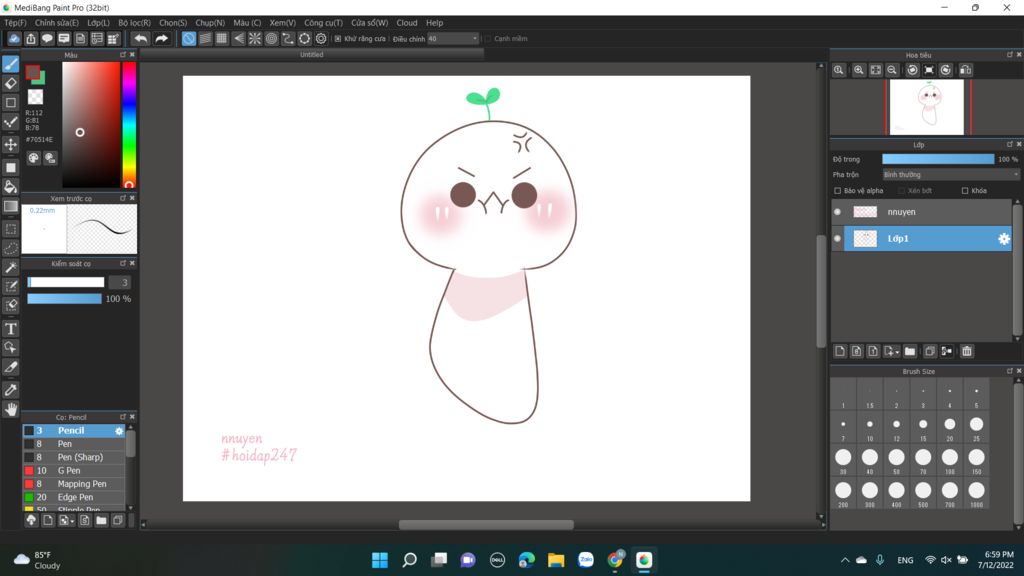This screenshot has width=1024, height=576.
Task: Add a layer folder in layer panel
Action: pyautogui.click(x=910, y=351)
